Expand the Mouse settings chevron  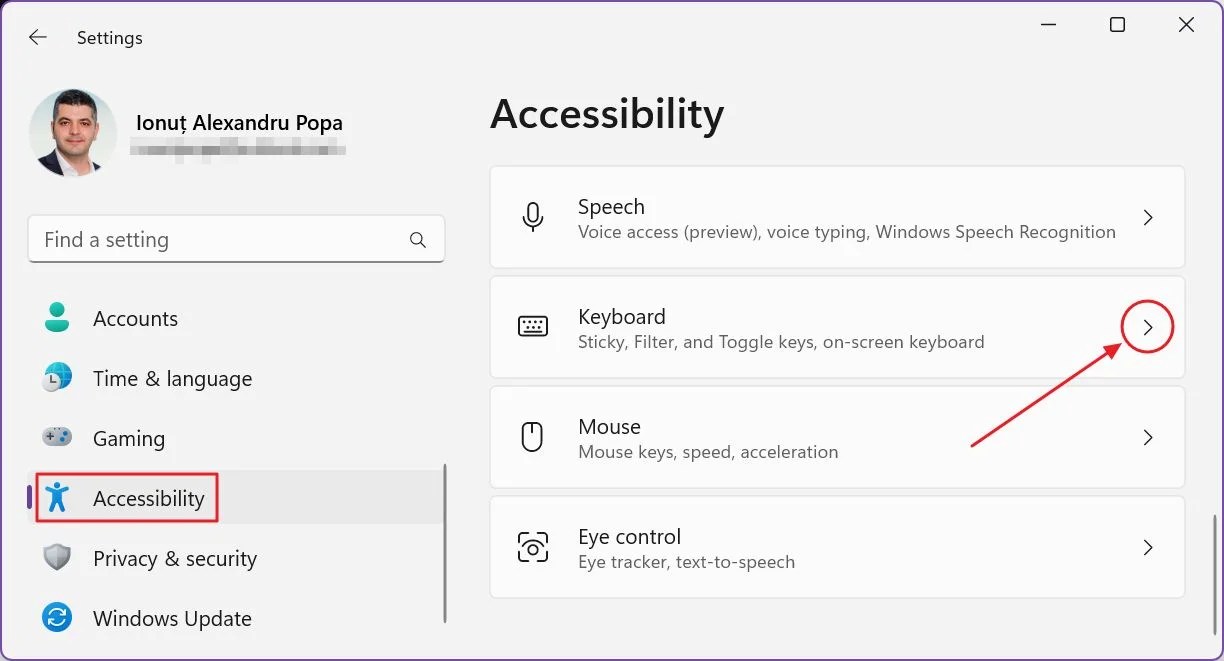(1147, 437)
